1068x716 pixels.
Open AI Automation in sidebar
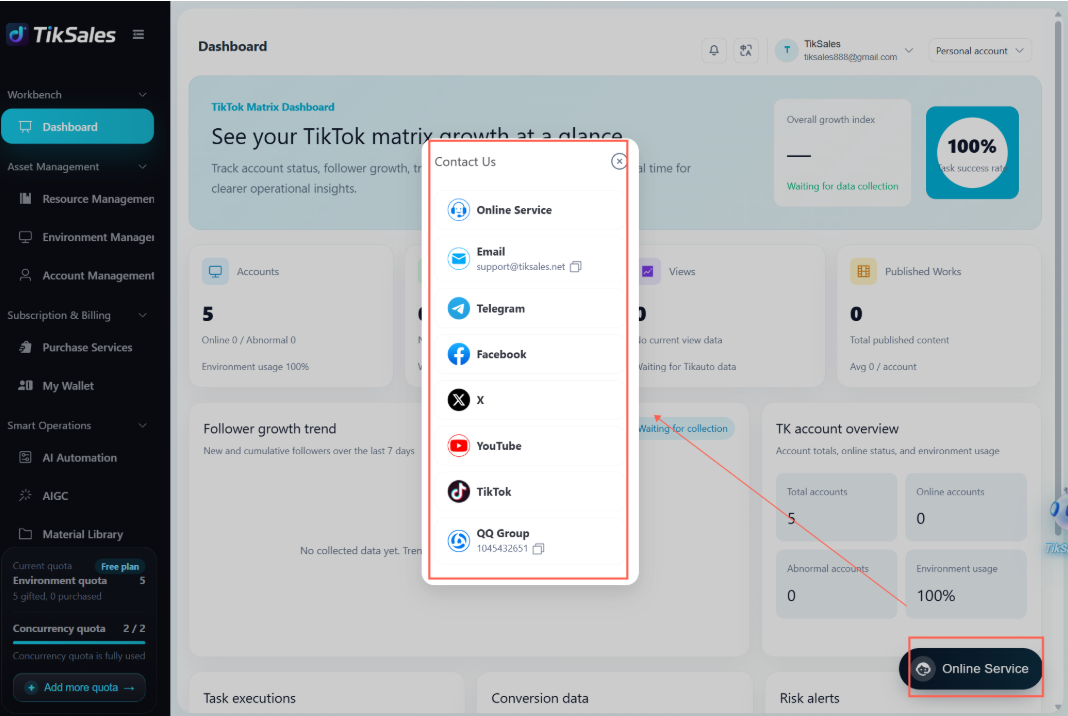[x=78, y=458]
